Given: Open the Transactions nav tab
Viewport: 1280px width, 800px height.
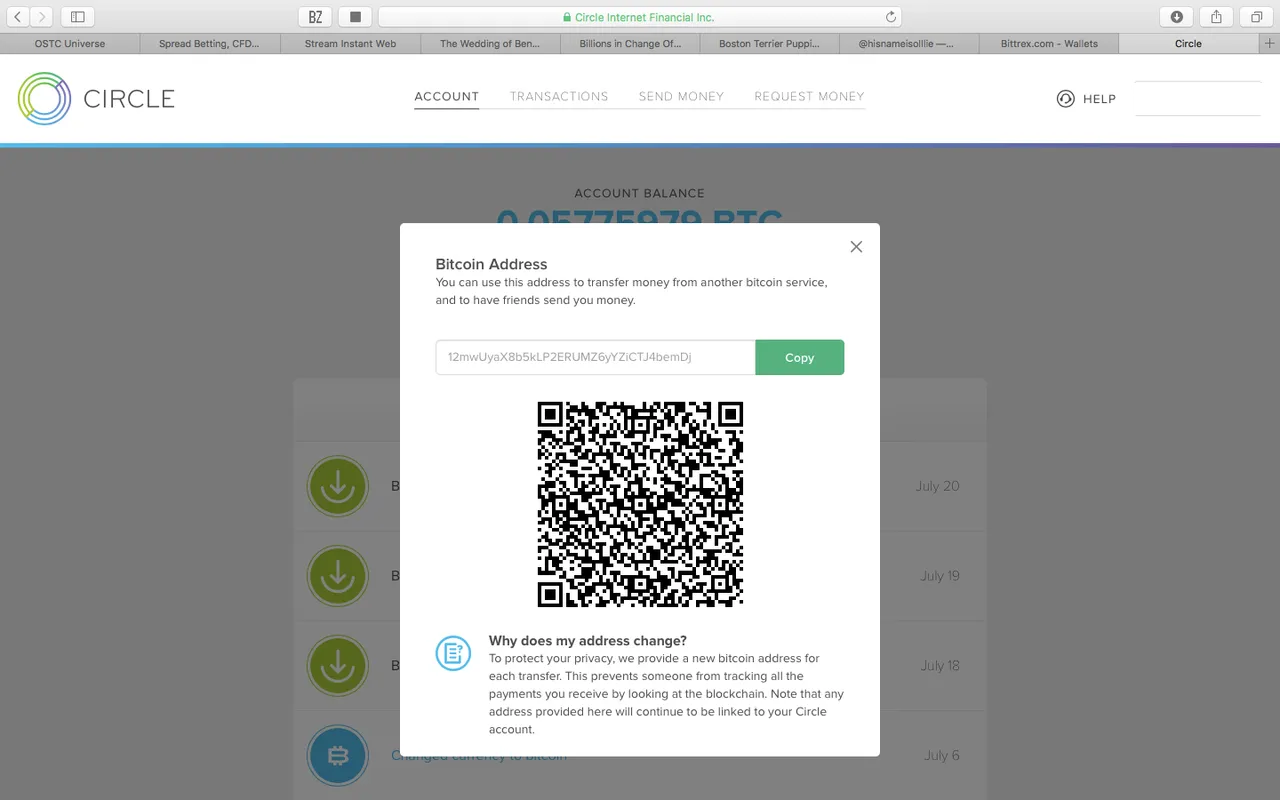Looking at the screenshot, I should 559,97.
